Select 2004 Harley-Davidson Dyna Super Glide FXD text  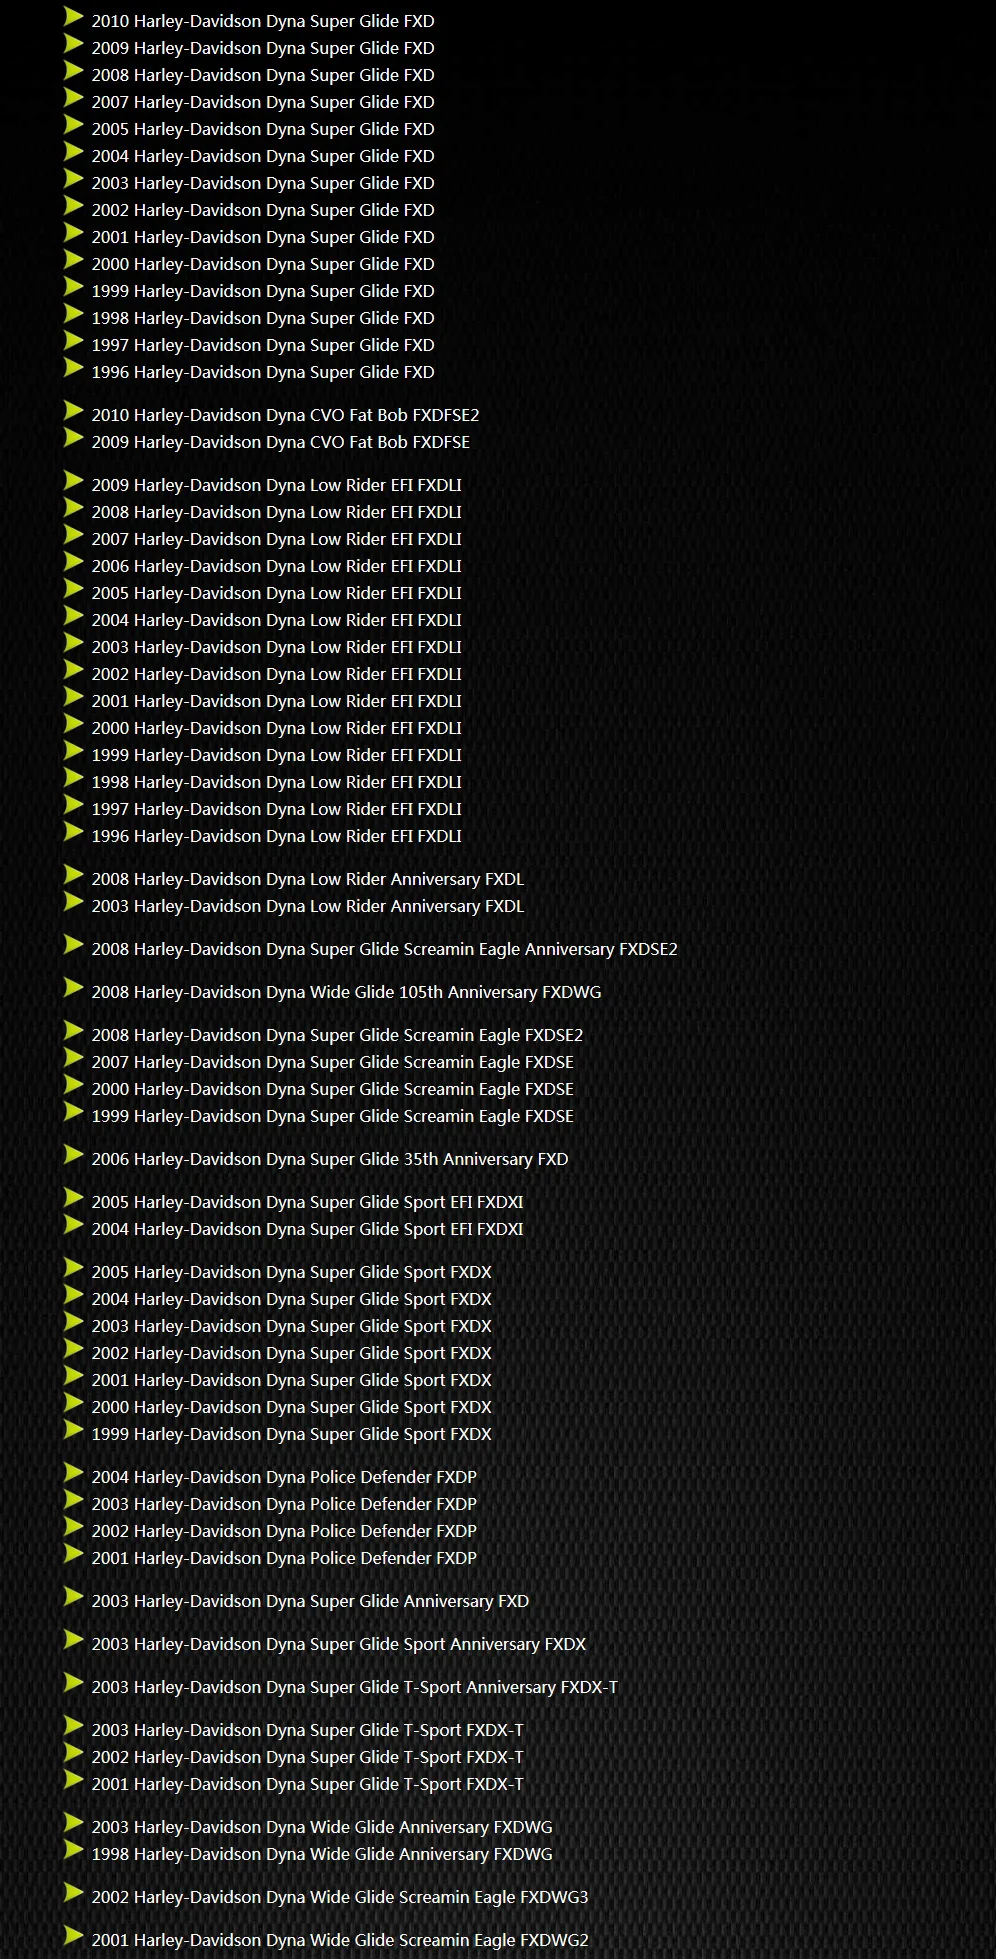coord(263,156)
